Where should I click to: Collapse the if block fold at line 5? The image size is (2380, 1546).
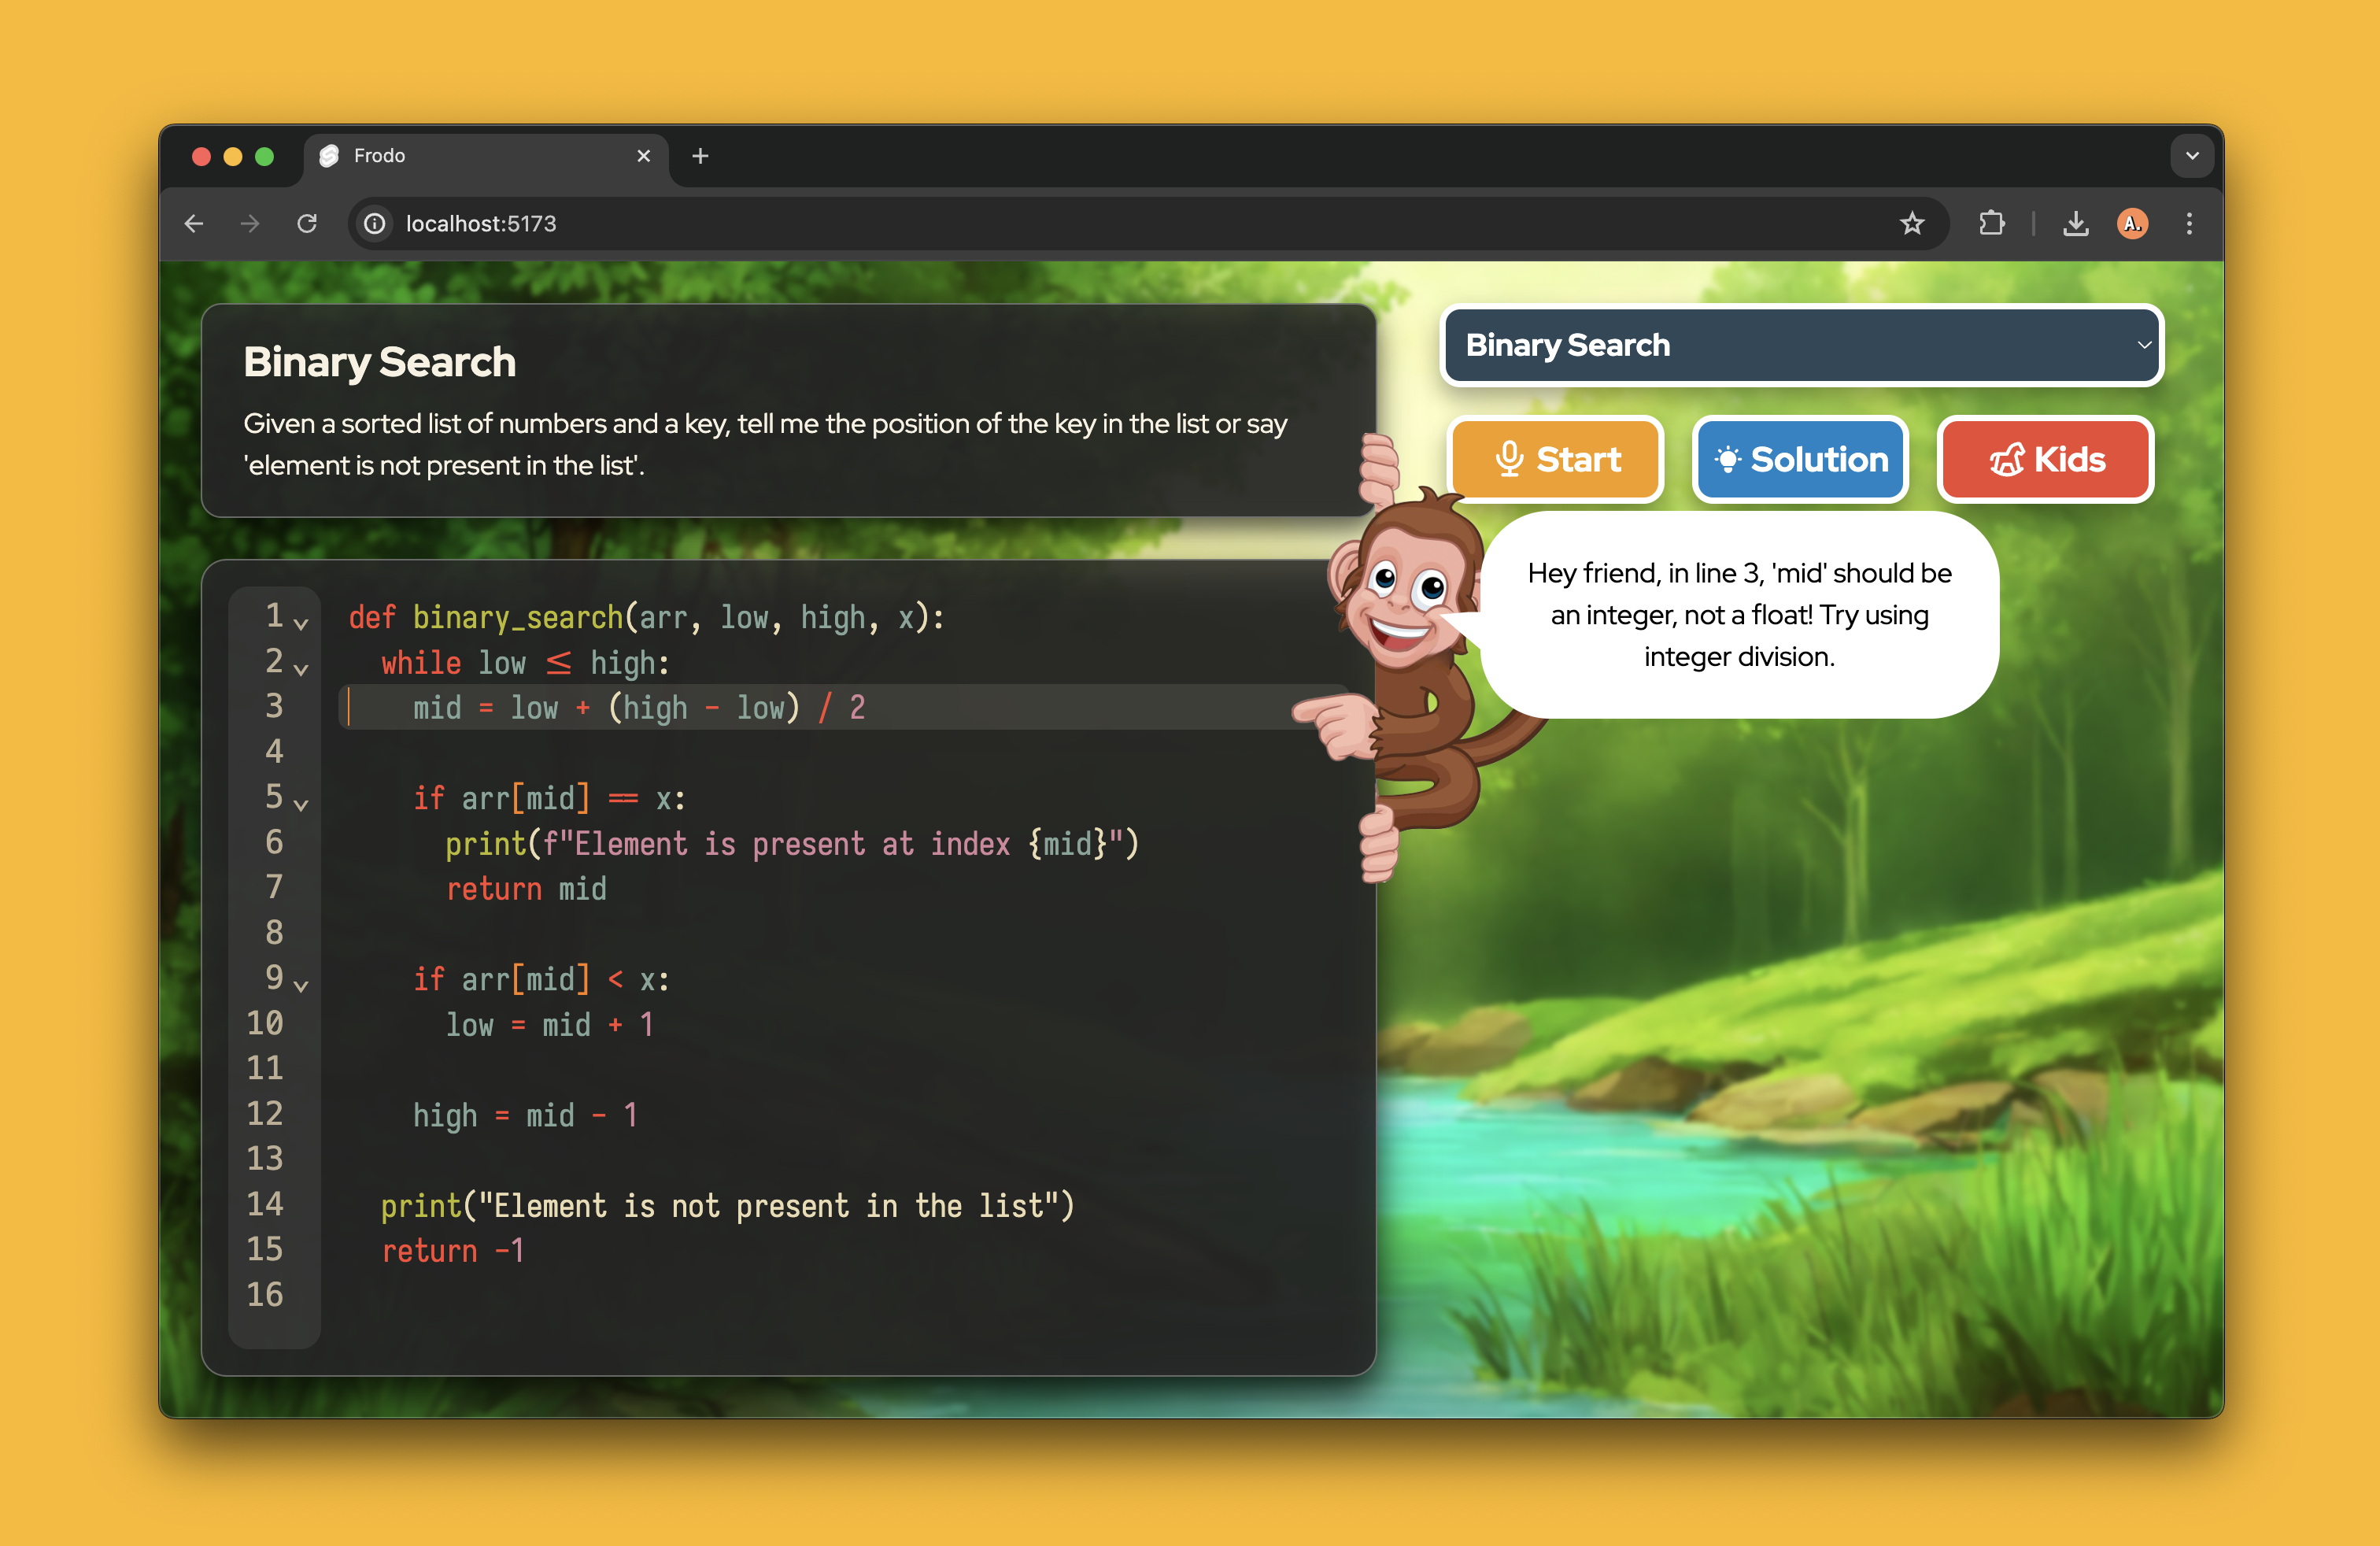pyautogui.click(x=301, y=805)
